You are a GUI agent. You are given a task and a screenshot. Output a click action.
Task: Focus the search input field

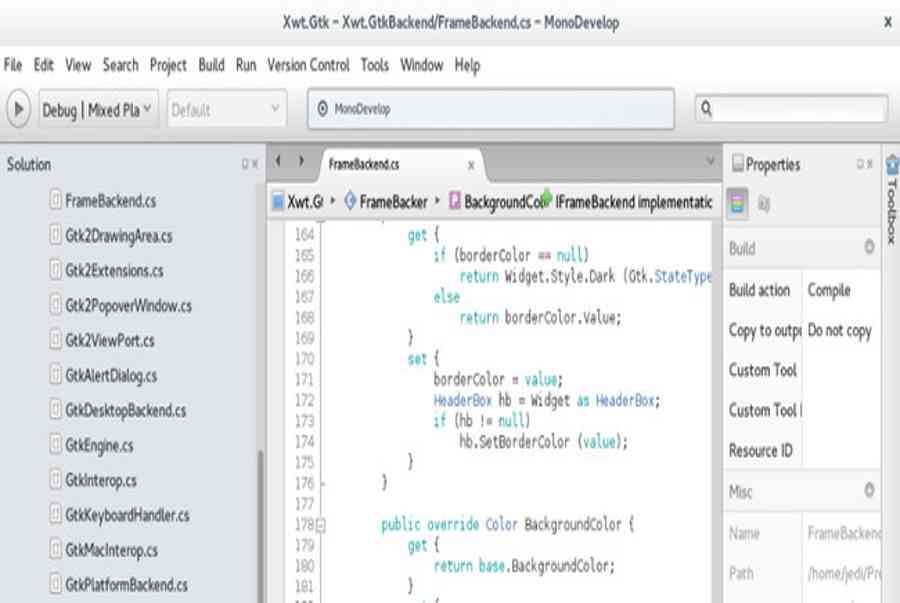pos(792,108)
